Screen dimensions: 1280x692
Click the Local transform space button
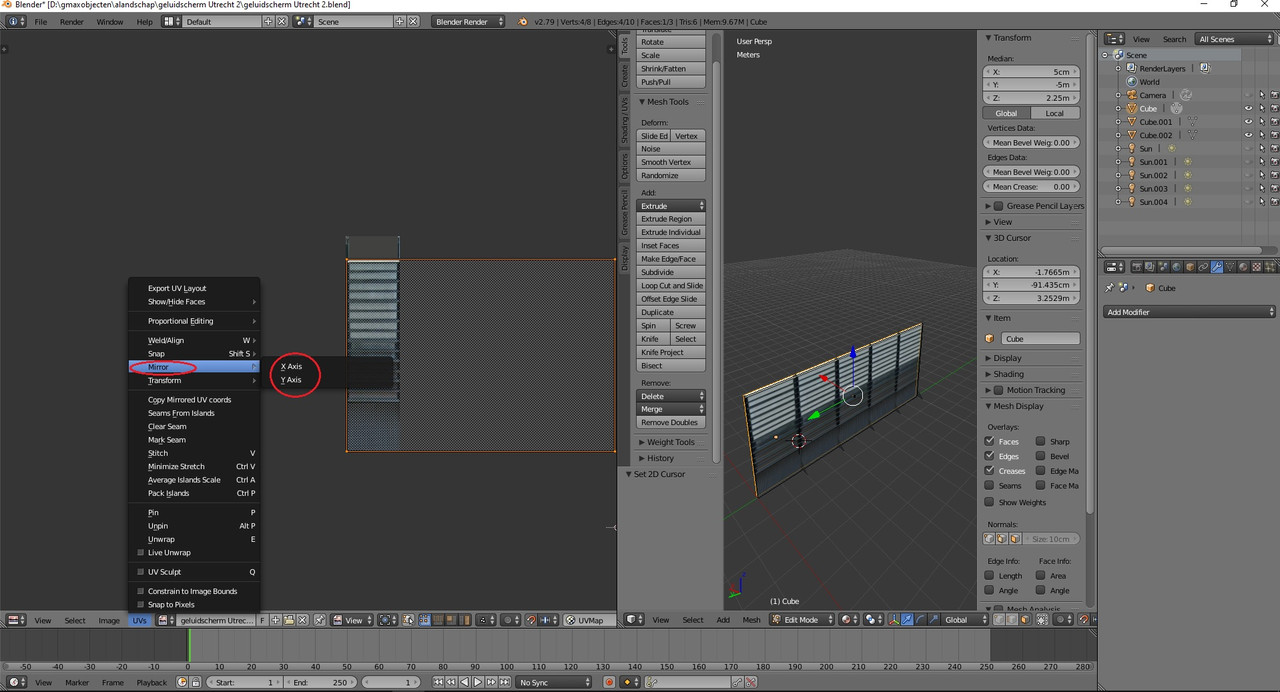pos(1055,113)
